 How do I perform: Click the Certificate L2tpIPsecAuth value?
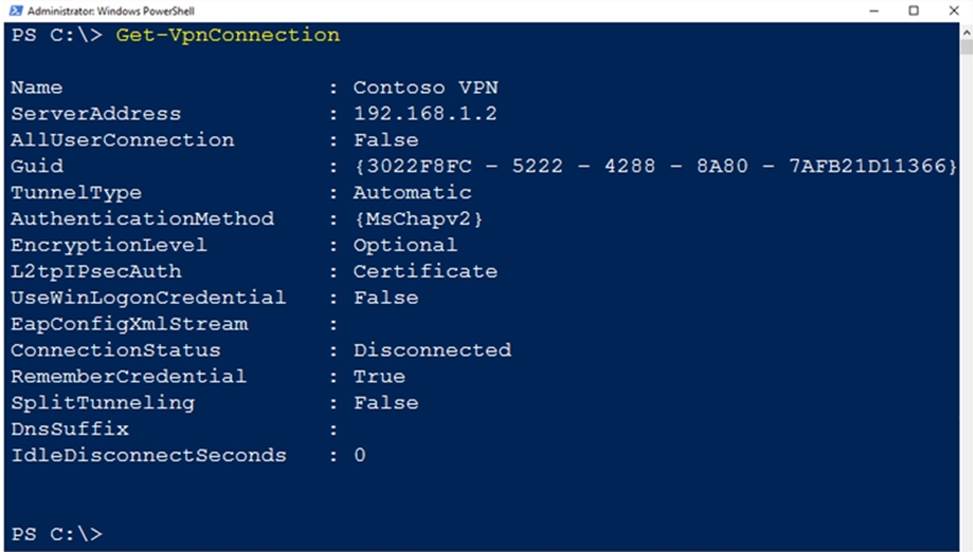point(425,271)
